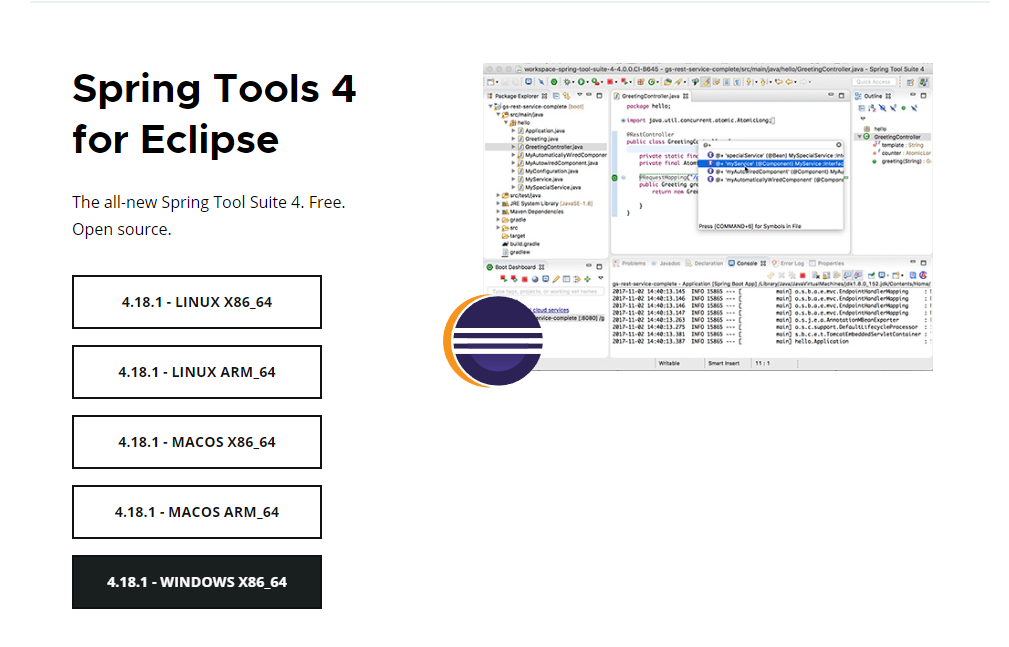
Task: Expand JRE System Library node
Action: (498, 203)
